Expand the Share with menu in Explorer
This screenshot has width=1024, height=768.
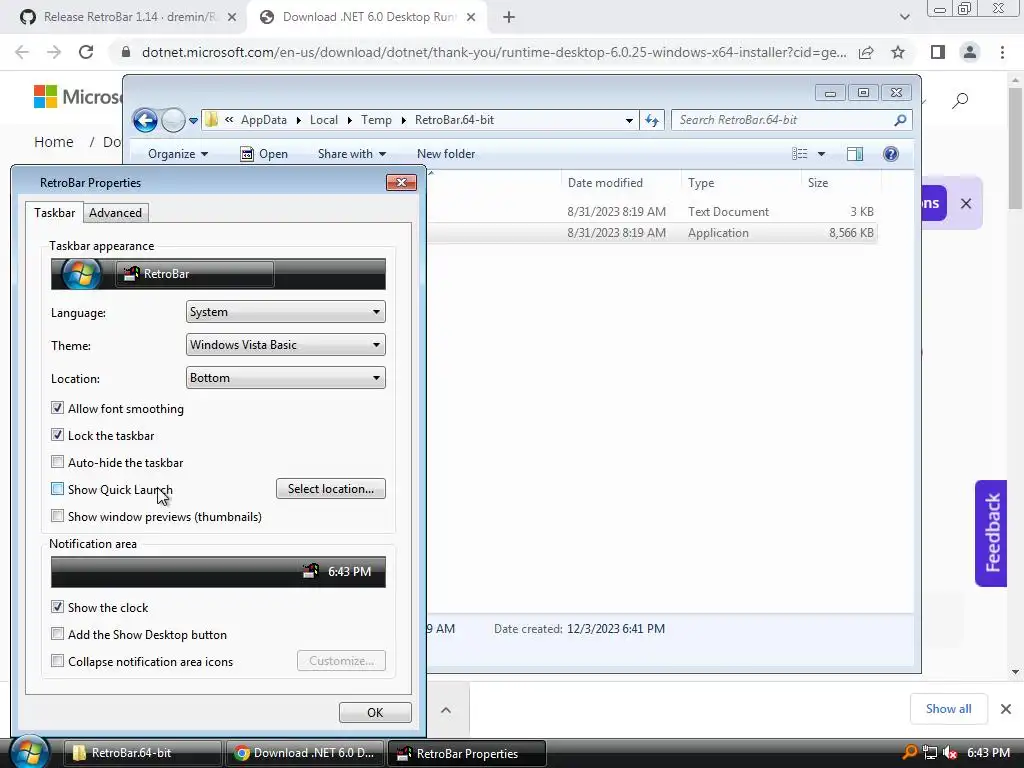pos(351,153)
